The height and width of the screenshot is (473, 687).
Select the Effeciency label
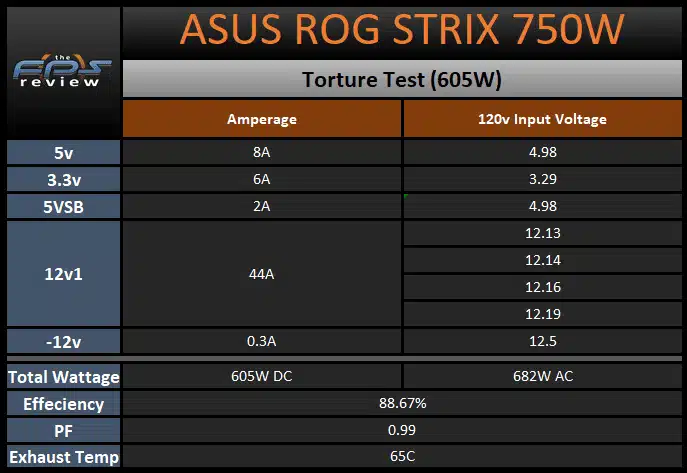pyautogui.click(x=64, y=404)
